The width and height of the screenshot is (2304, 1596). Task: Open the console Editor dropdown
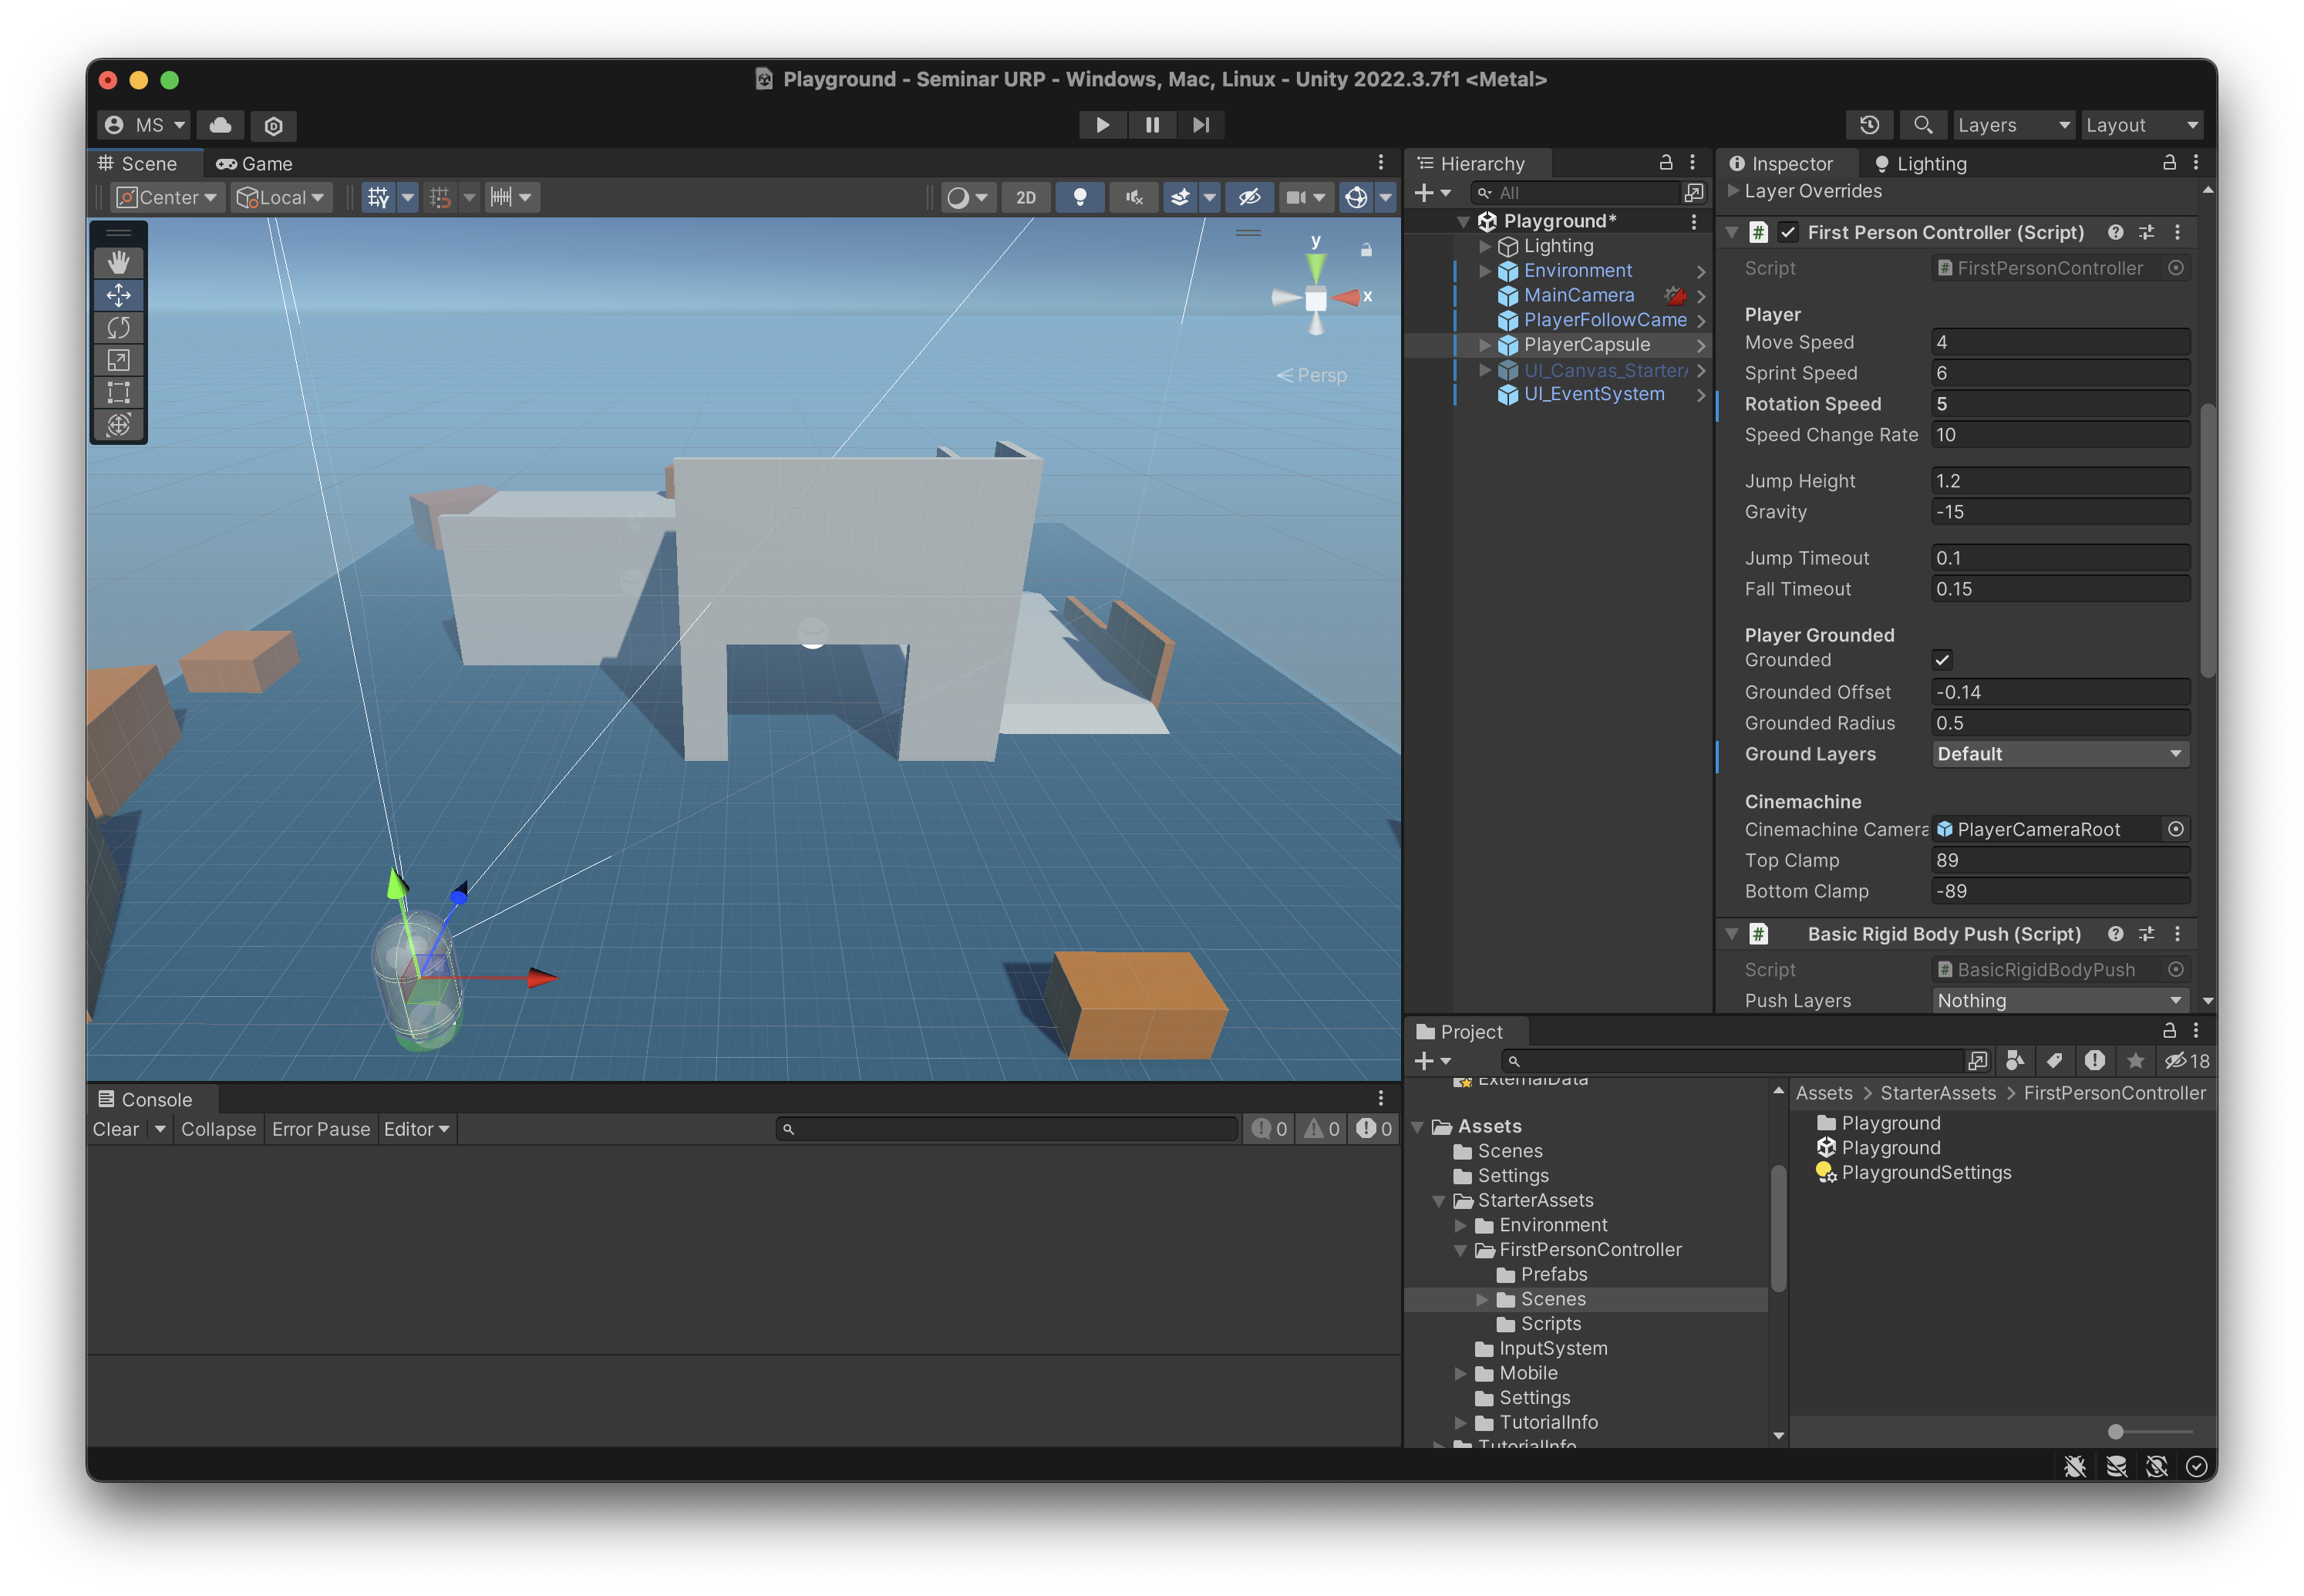click(x=416, y=1129)
